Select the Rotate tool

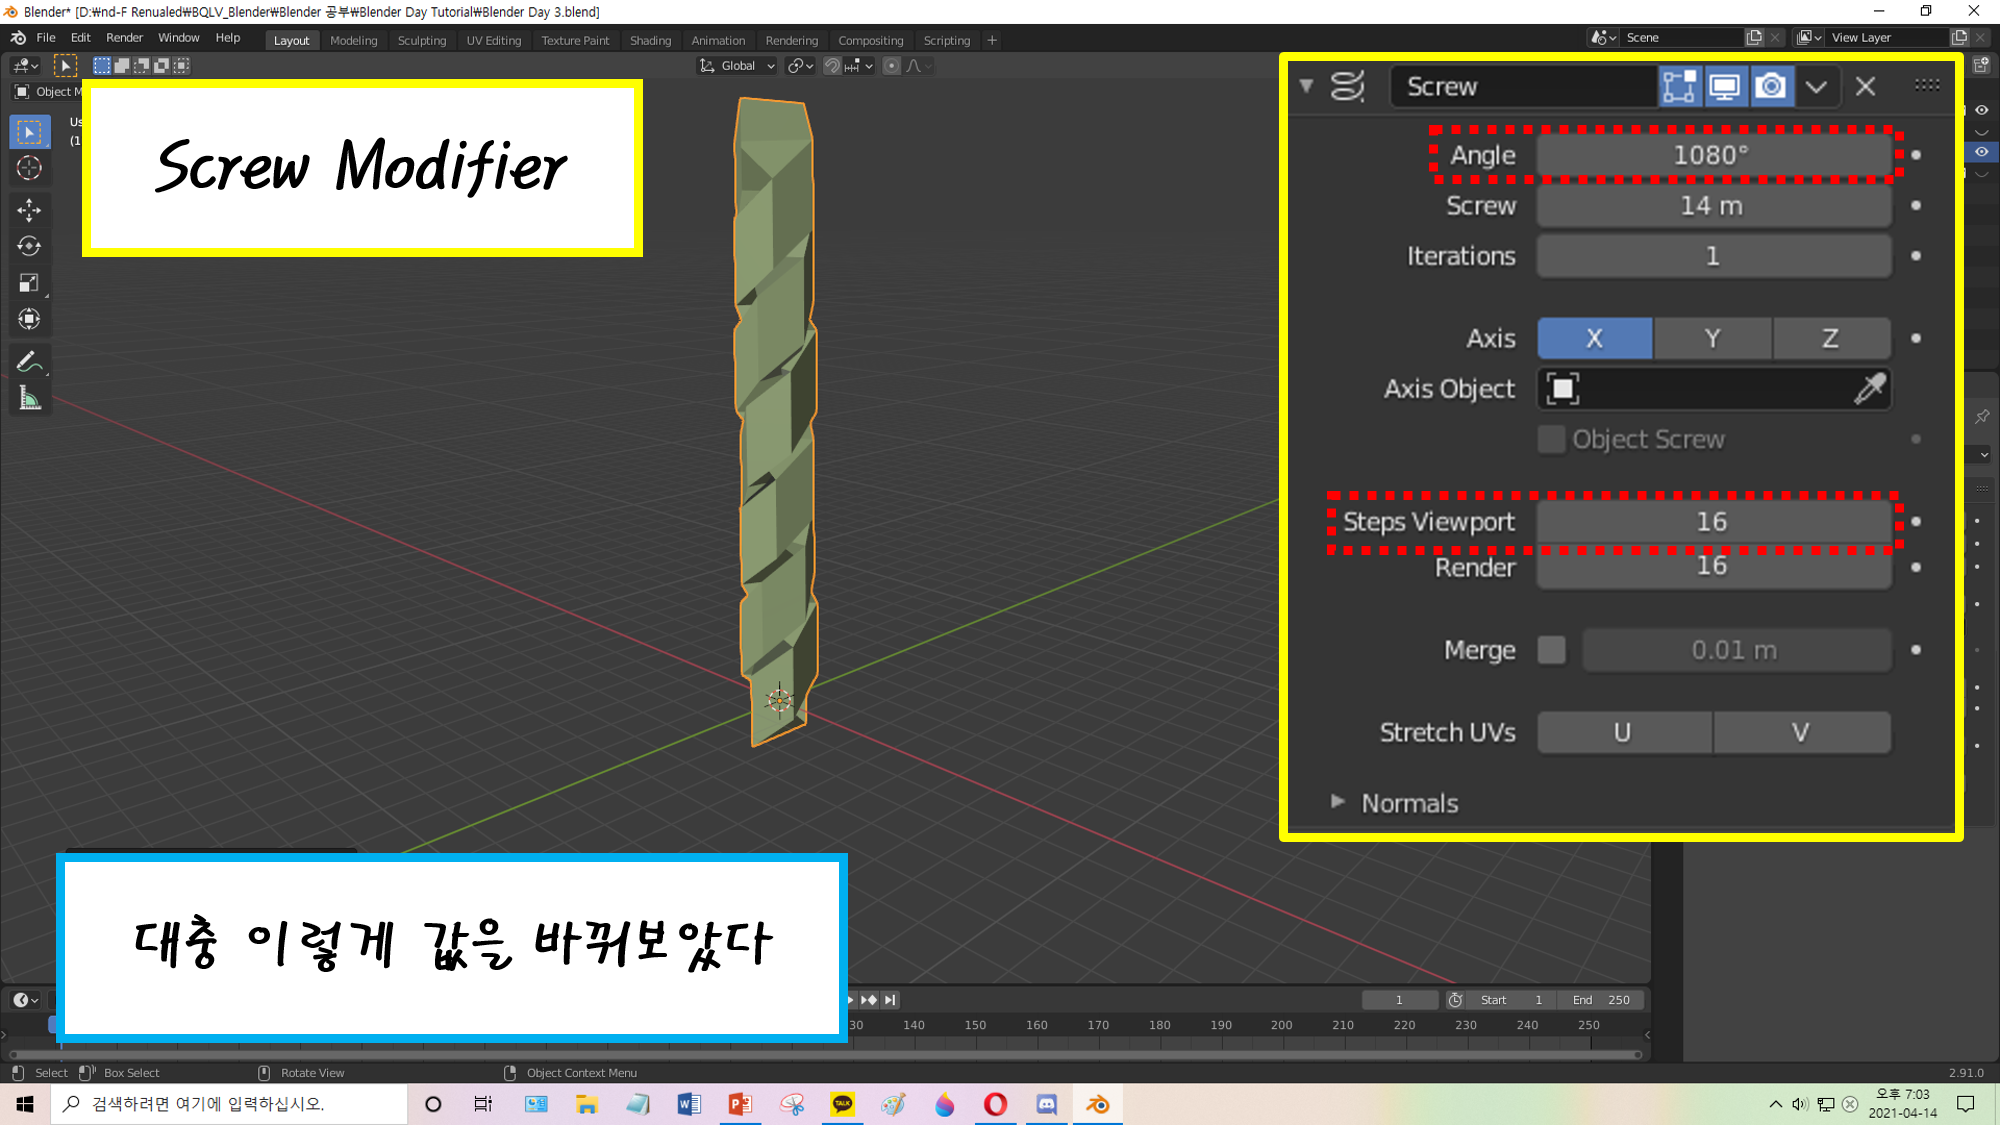coord(29,246)
